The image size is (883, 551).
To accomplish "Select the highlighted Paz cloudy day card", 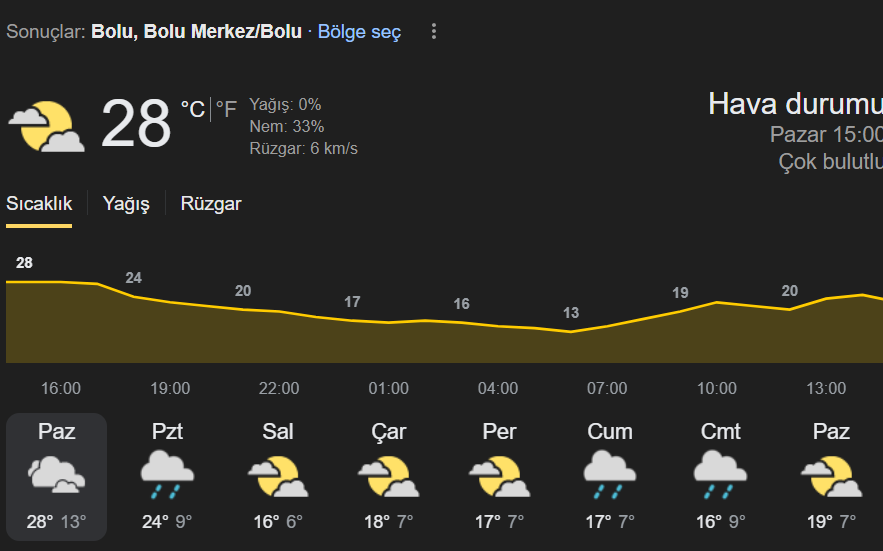I will click(x=56, y=477).
